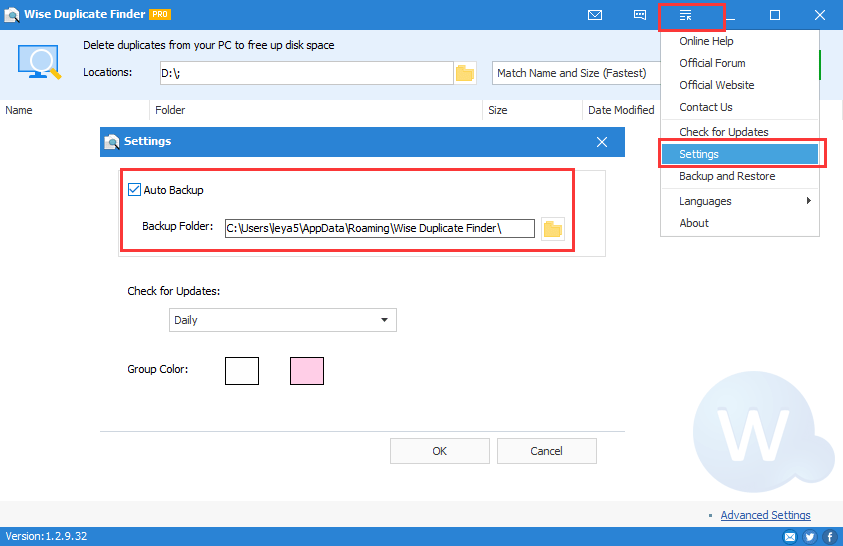Choose Contact Us in the menu
The width and height of the screenshot is (843, 546).
tap(740, 107)
